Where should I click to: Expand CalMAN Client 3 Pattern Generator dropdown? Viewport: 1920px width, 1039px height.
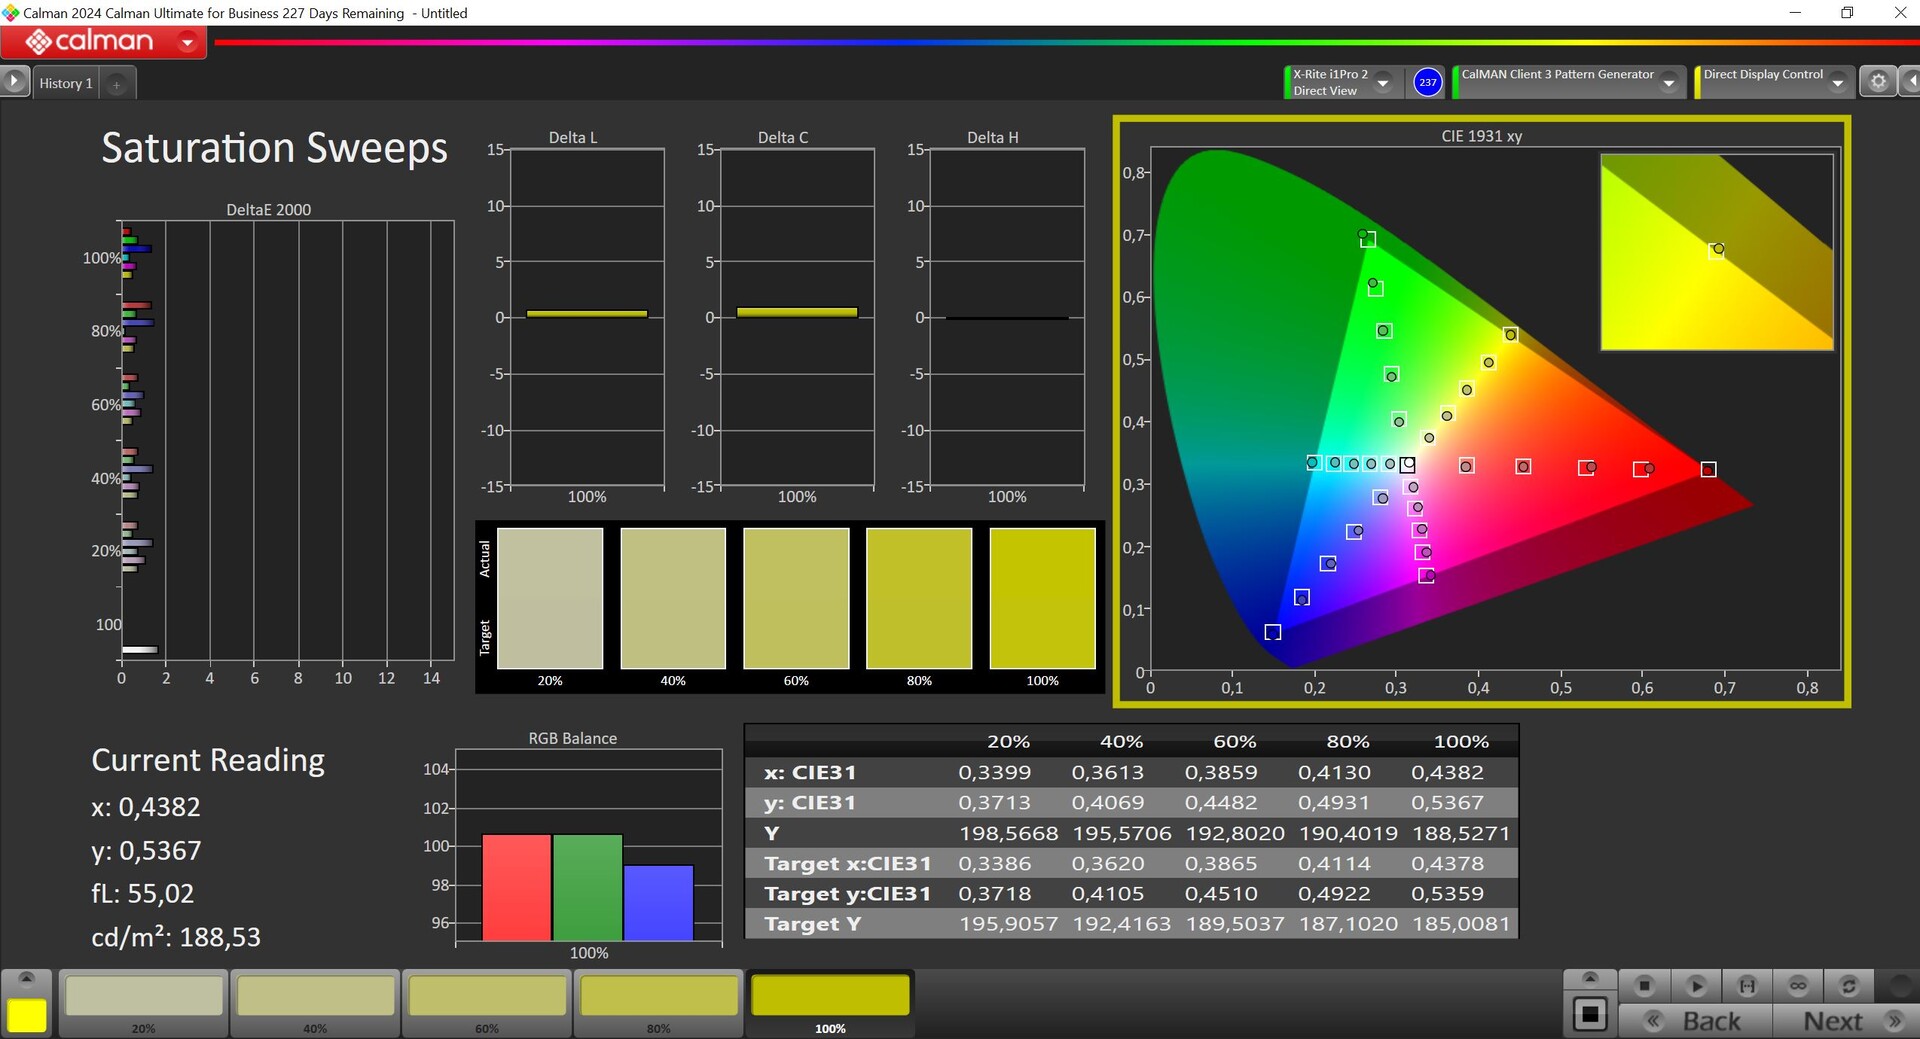(1668, 83)
